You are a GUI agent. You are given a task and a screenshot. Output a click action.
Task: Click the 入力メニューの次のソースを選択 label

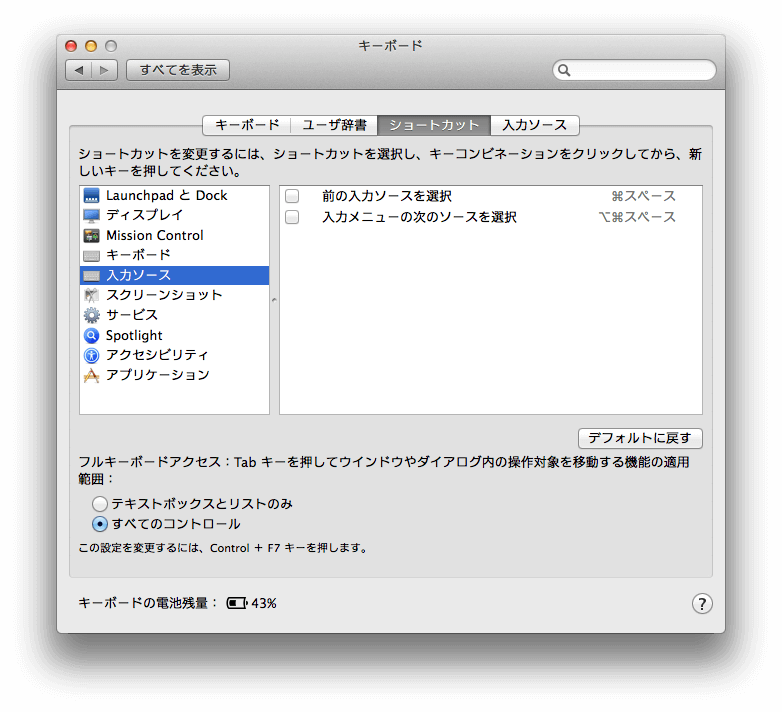point(419,217)
